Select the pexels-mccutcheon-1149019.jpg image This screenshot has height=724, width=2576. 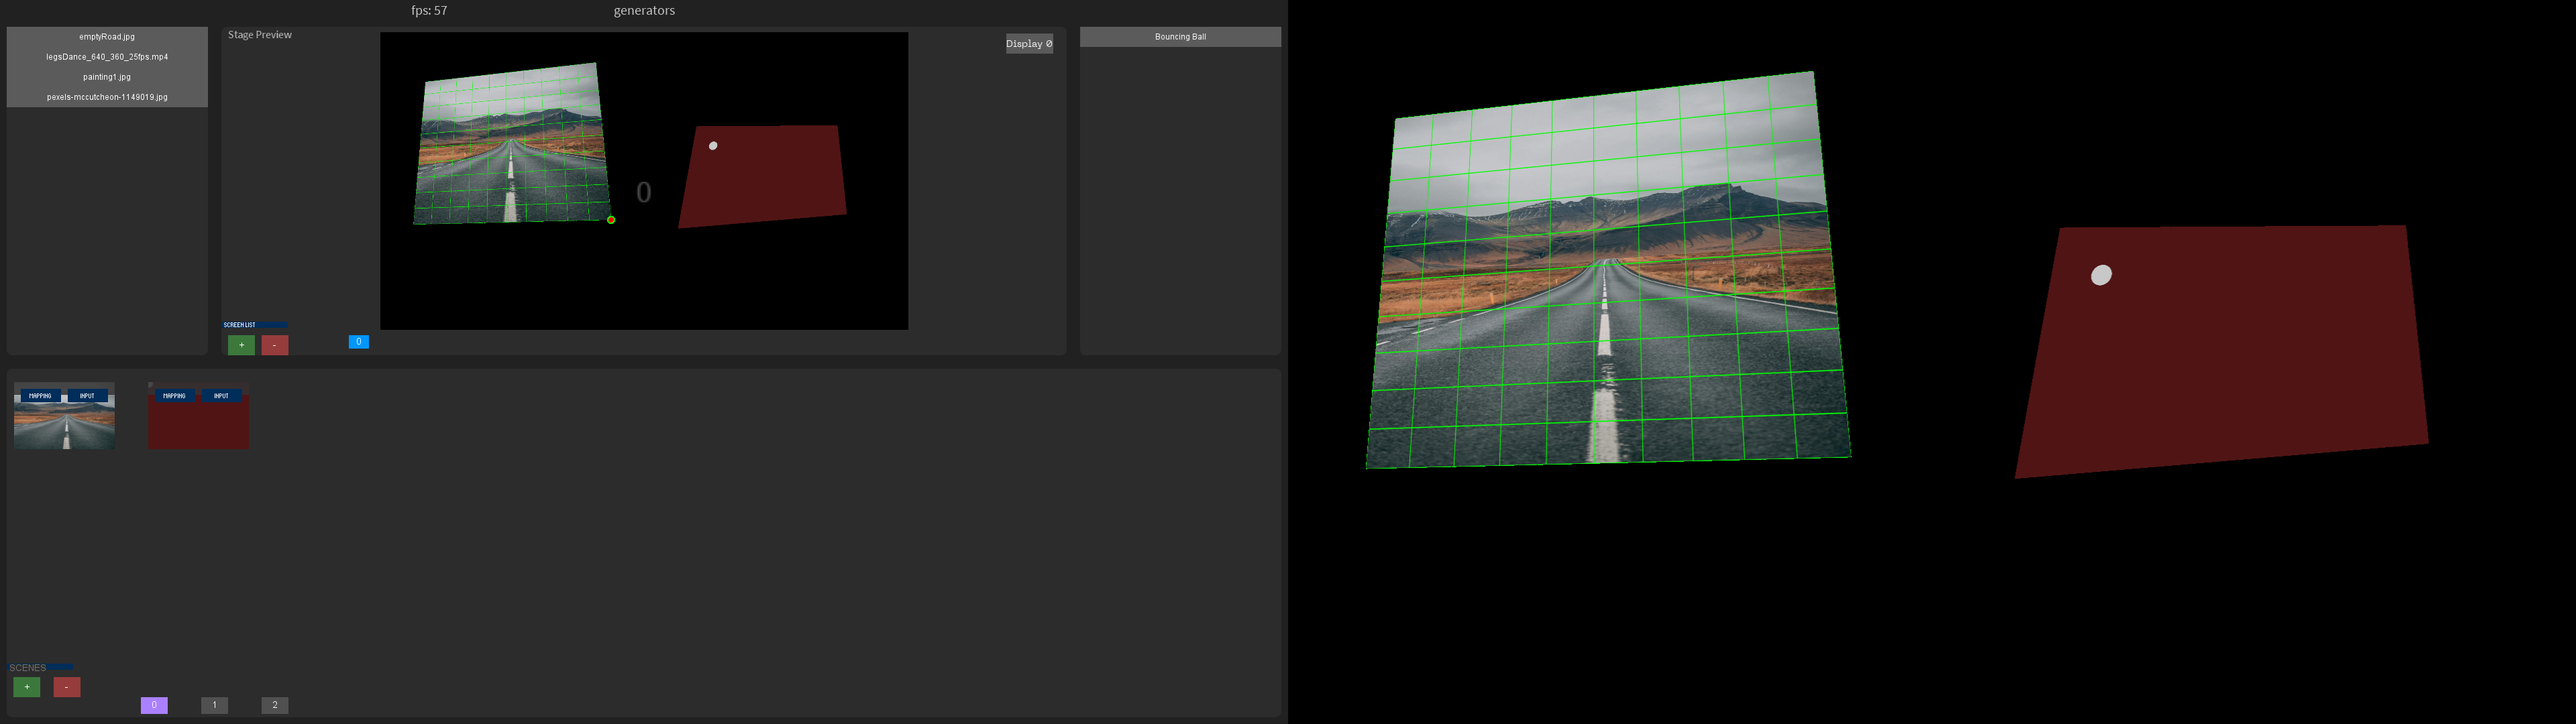tap(106, 96)
